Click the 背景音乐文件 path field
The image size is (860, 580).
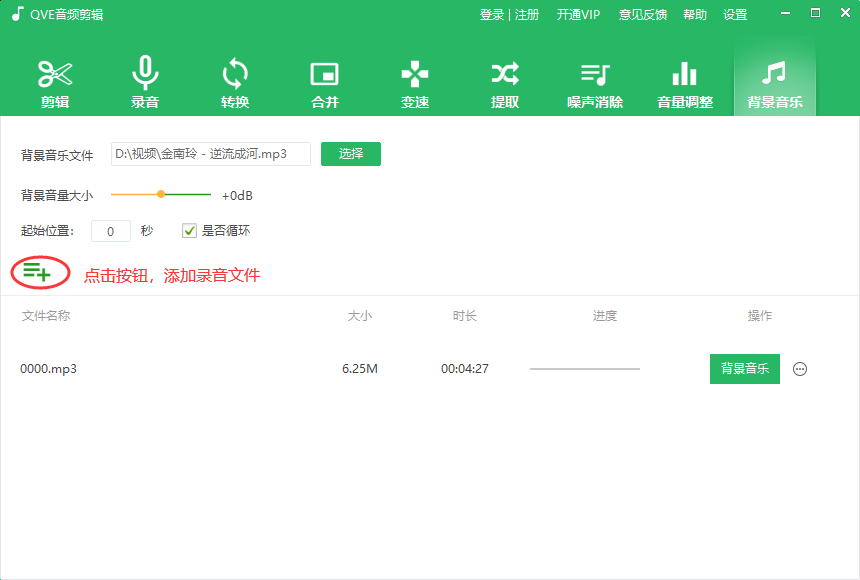click(x=211, y=154)
